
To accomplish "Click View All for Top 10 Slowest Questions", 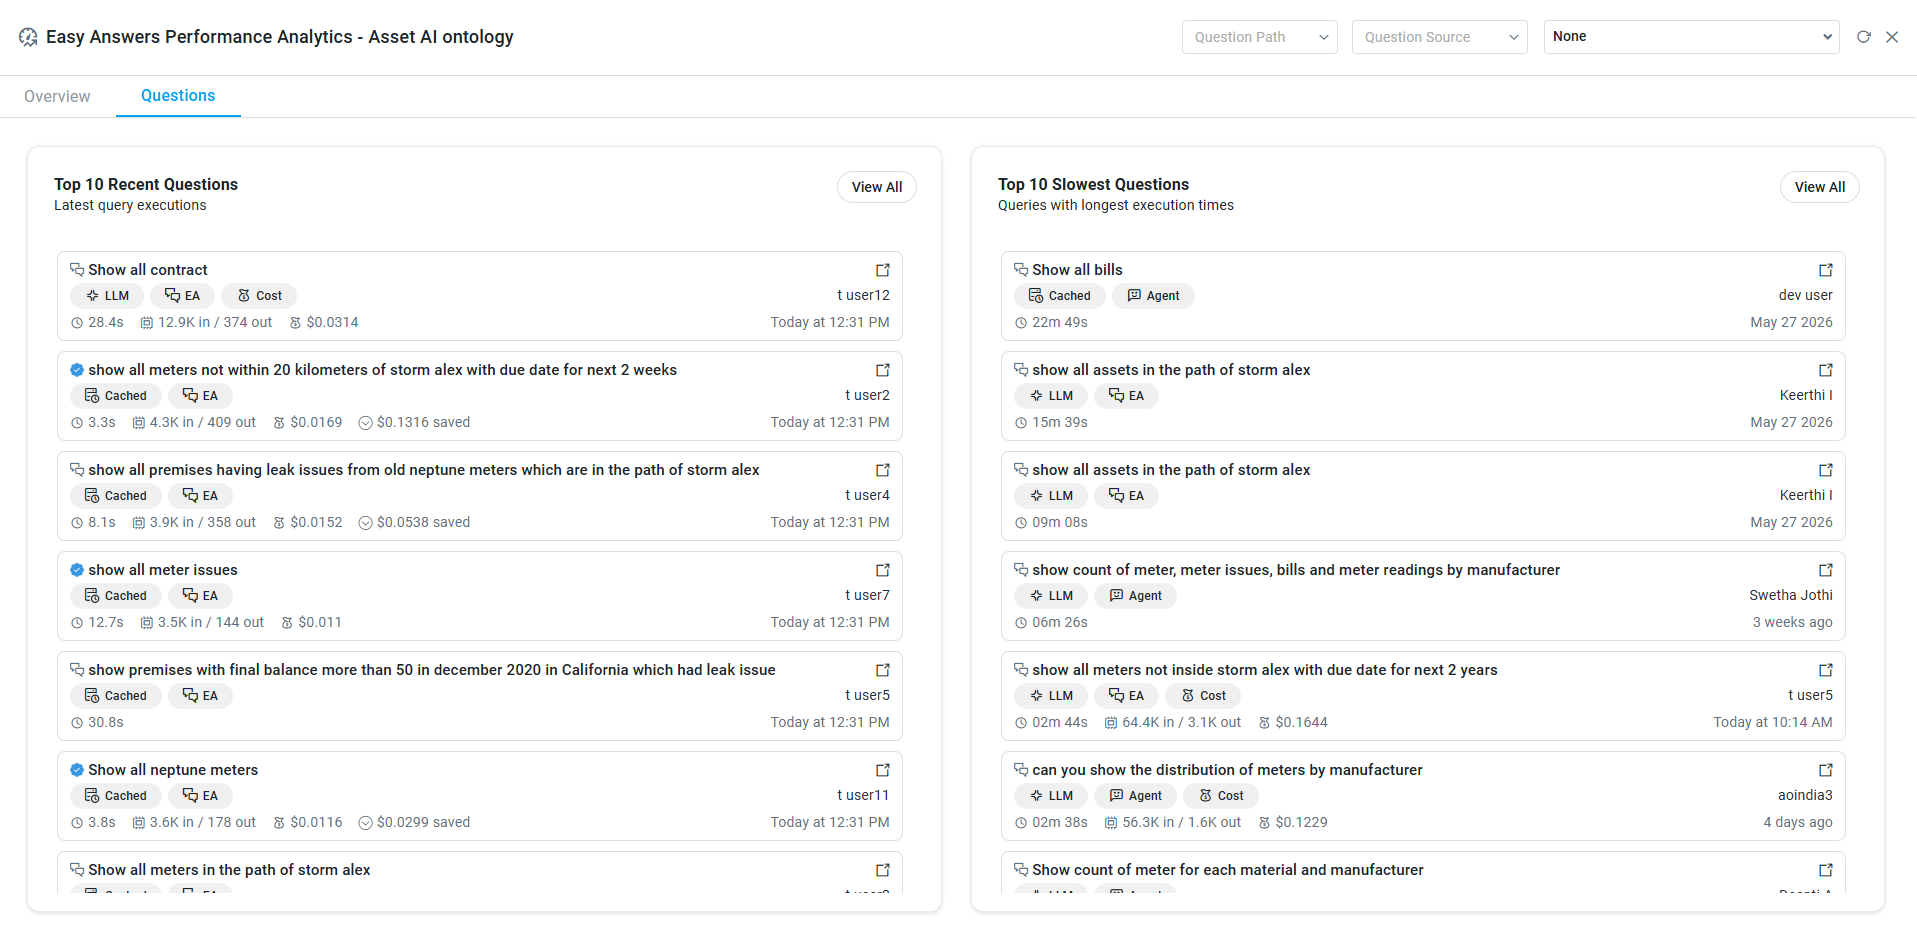I will pyautogui.click(x=1820, y=187).
